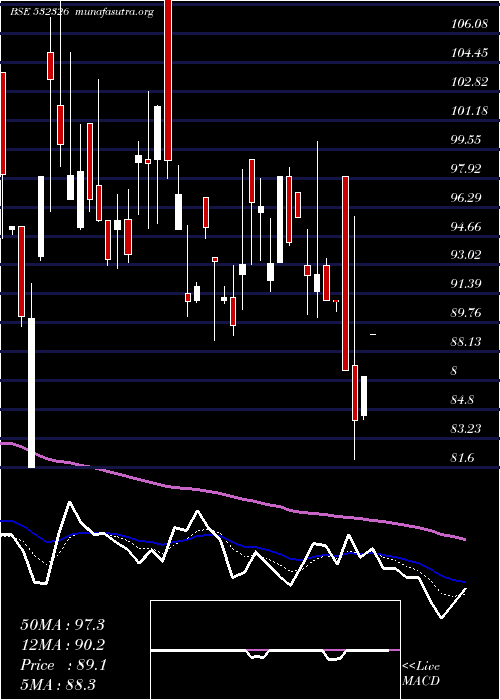Click the 83.23 price axis label

click(466, 429)
